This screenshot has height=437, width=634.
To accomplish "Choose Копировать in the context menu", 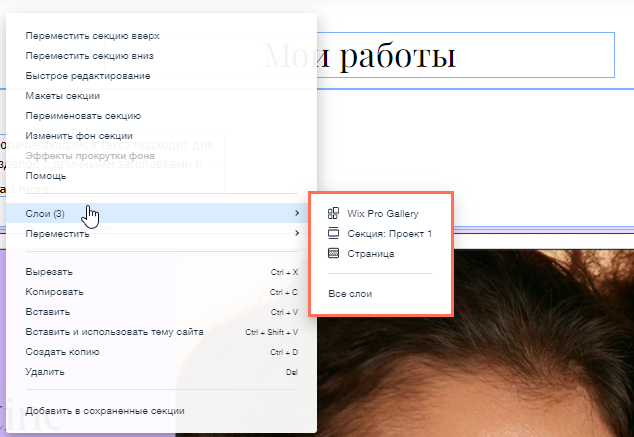I will (161, 292).
